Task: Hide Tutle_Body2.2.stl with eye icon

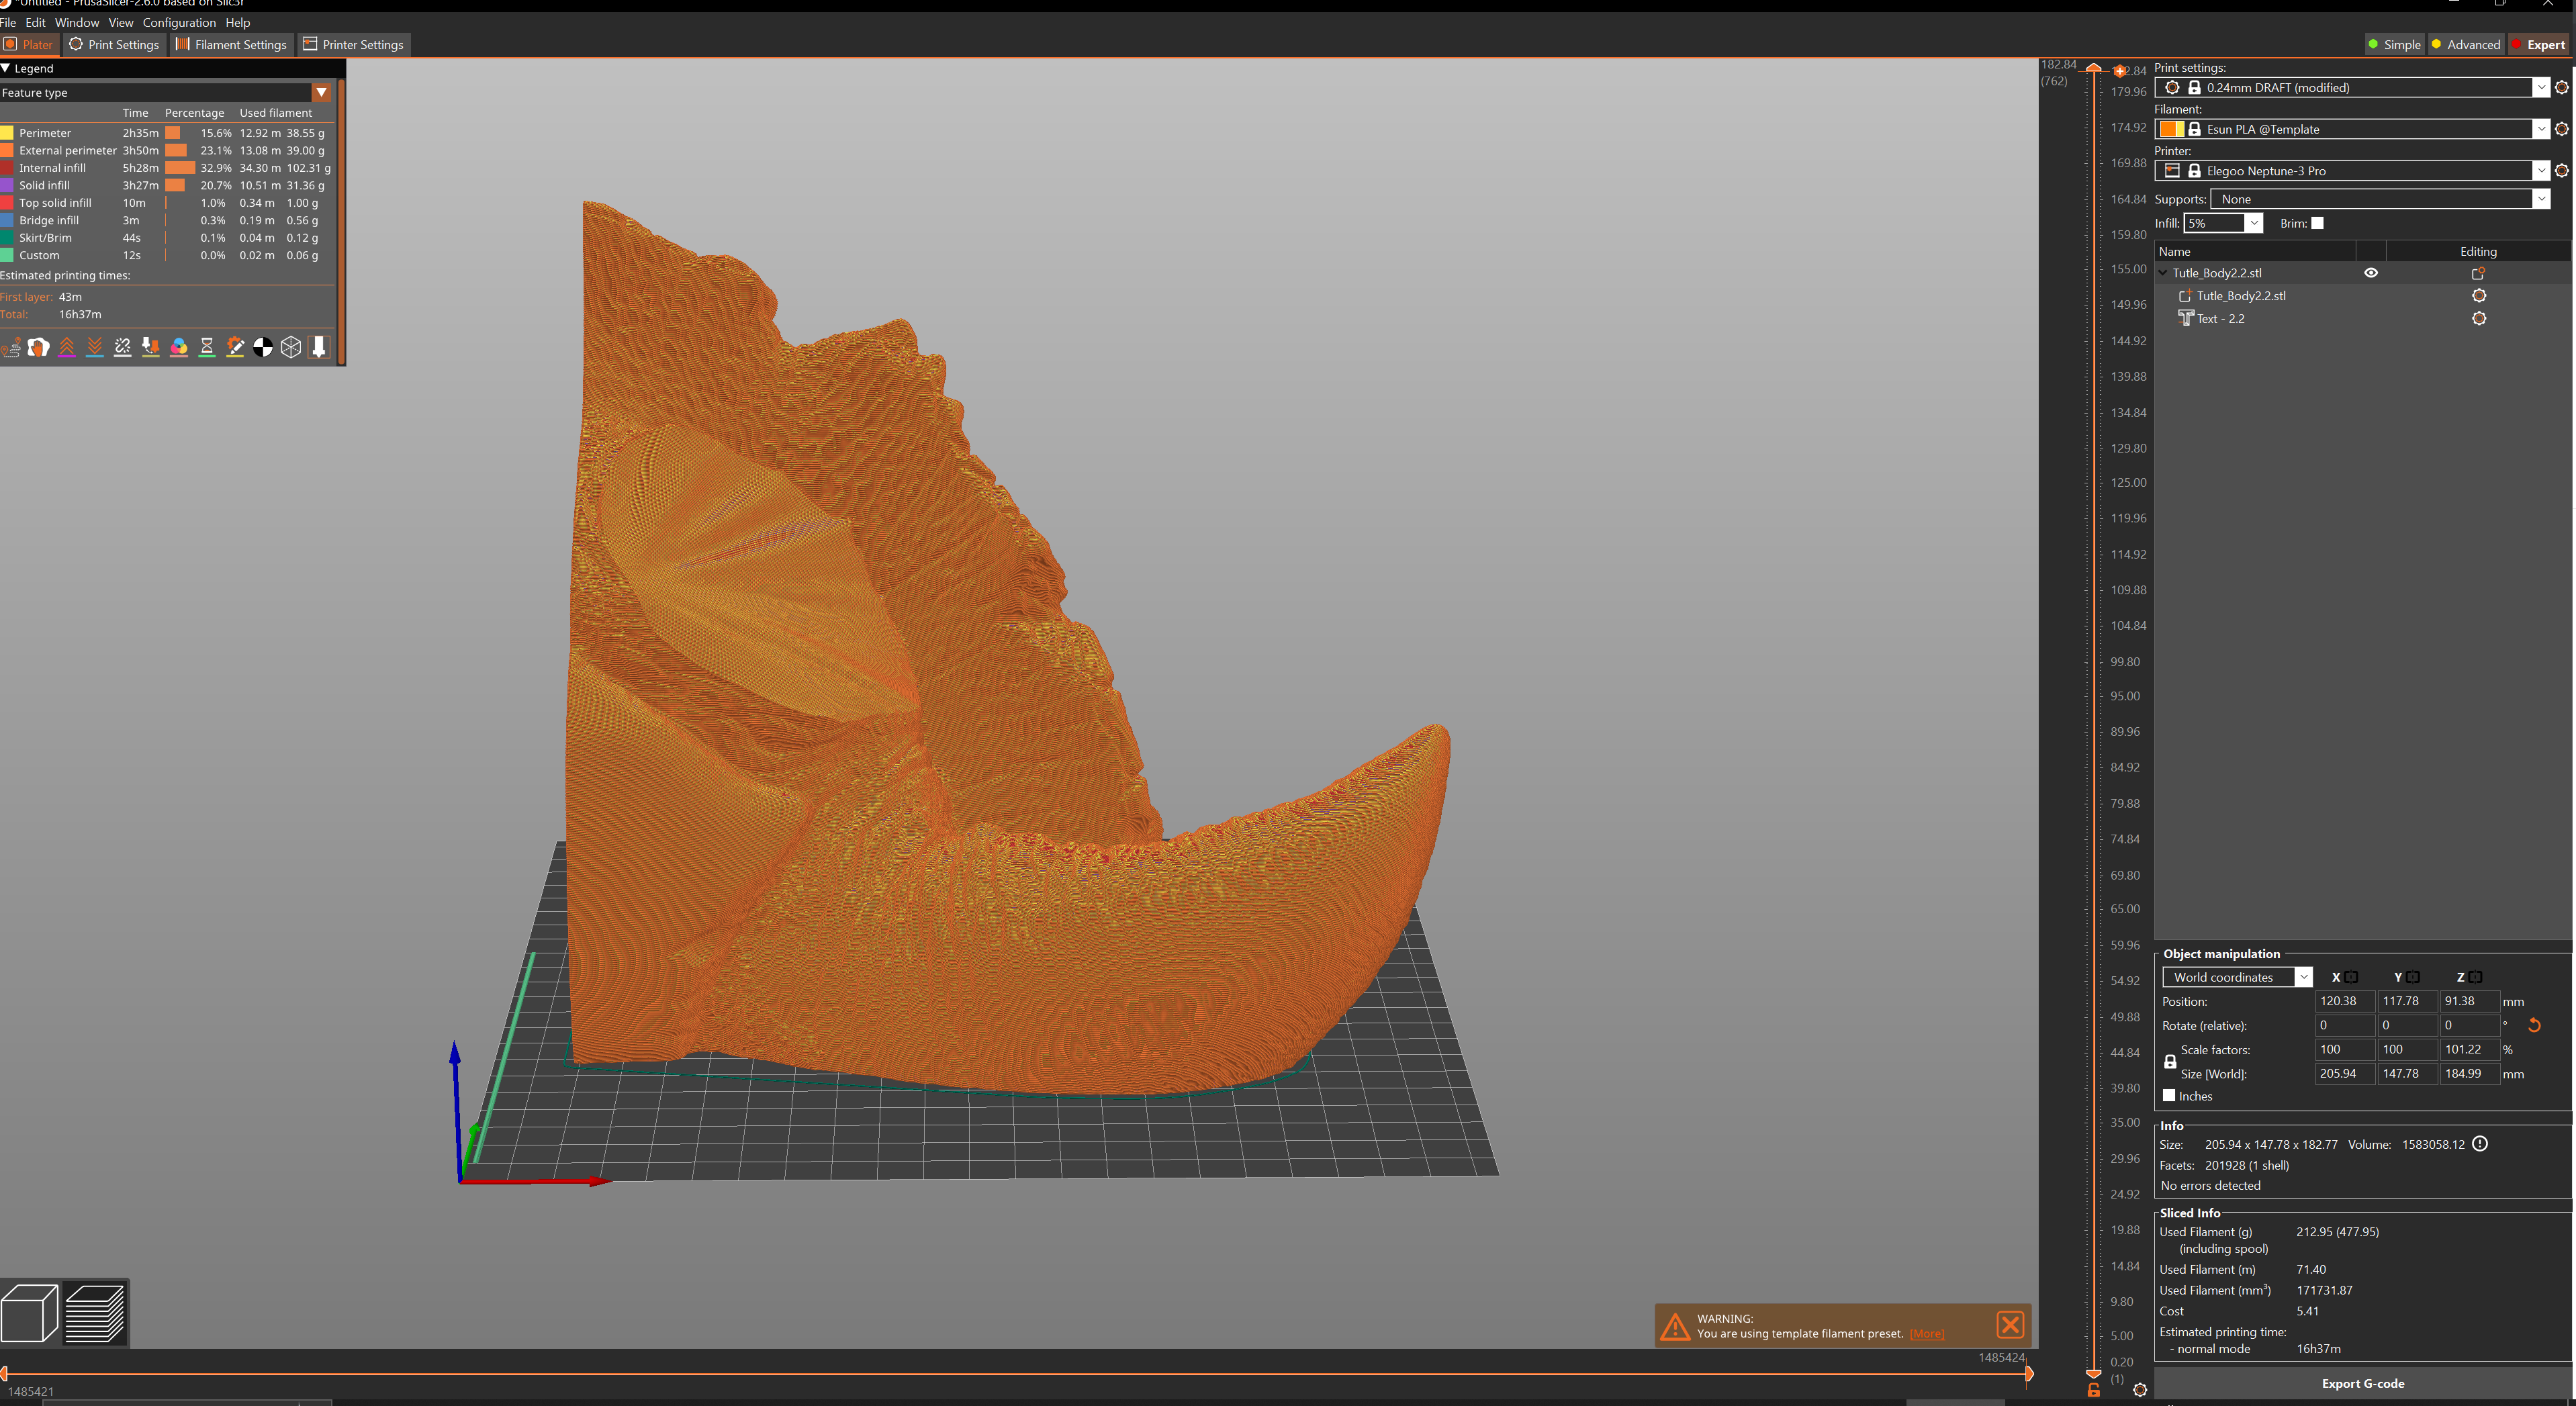Action: 2371,273
